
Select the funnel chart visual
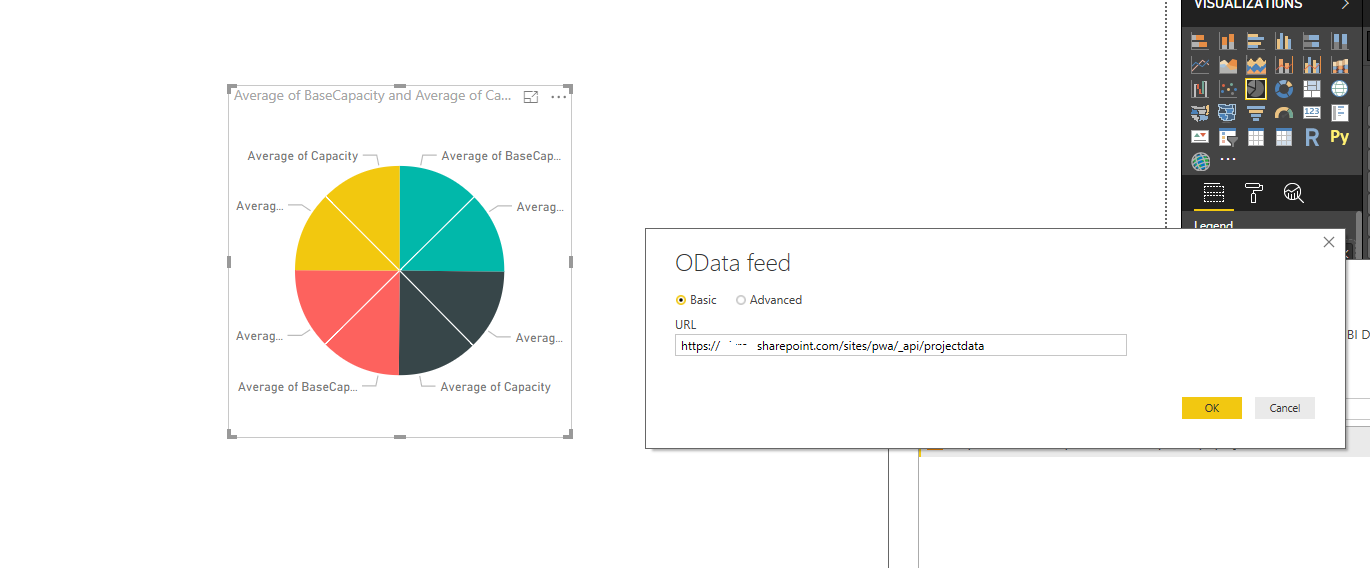(1256, 113)
